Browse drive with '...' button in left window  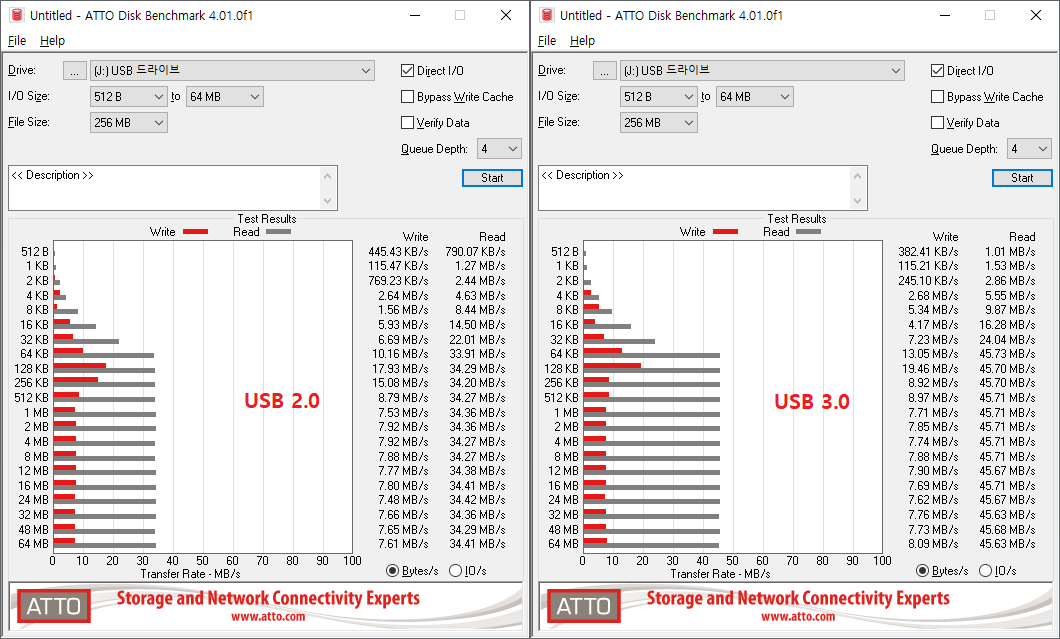(74, 70)
